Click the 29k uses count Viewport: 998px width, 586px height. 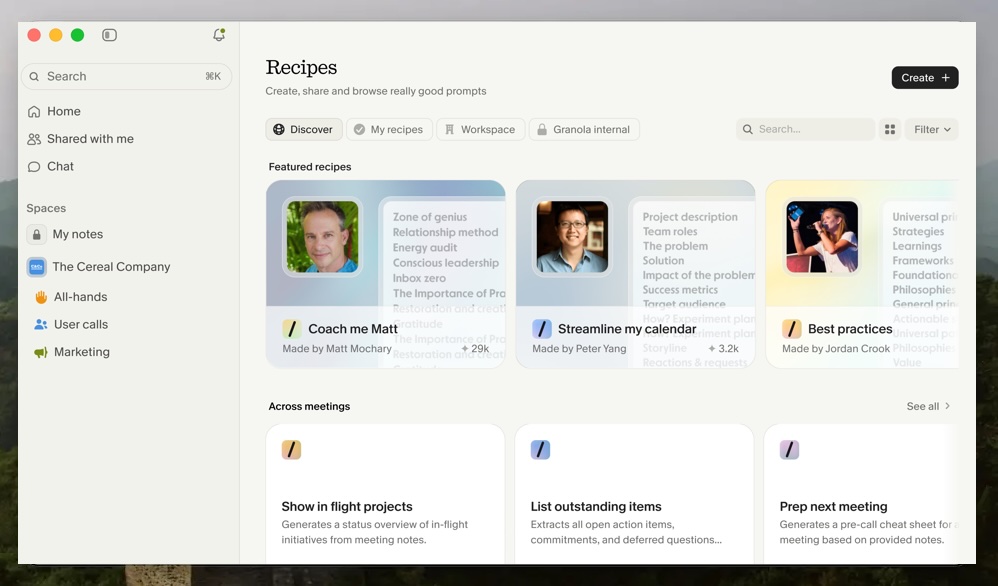point(475,349)
